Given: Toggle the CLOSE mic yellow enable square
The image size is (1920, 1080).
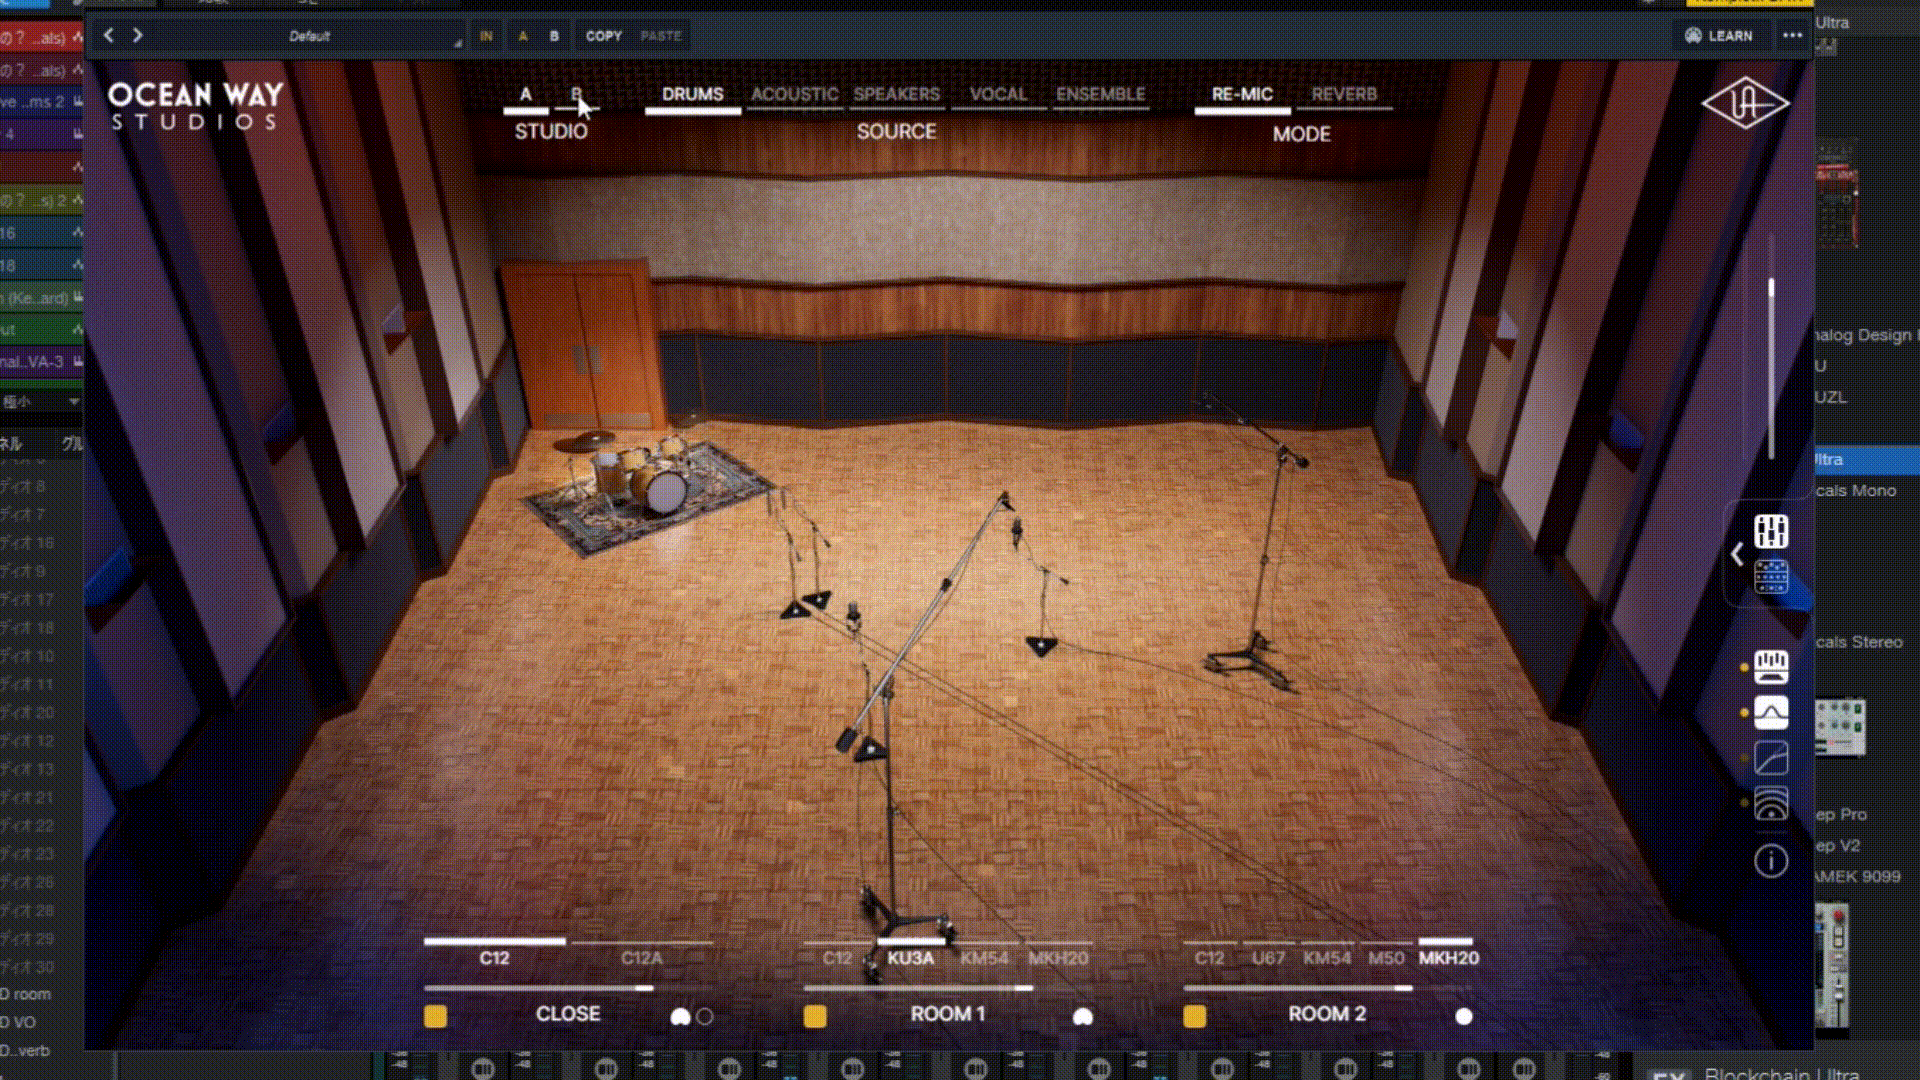Looking at the screenshot, I should pos(435,1016).
